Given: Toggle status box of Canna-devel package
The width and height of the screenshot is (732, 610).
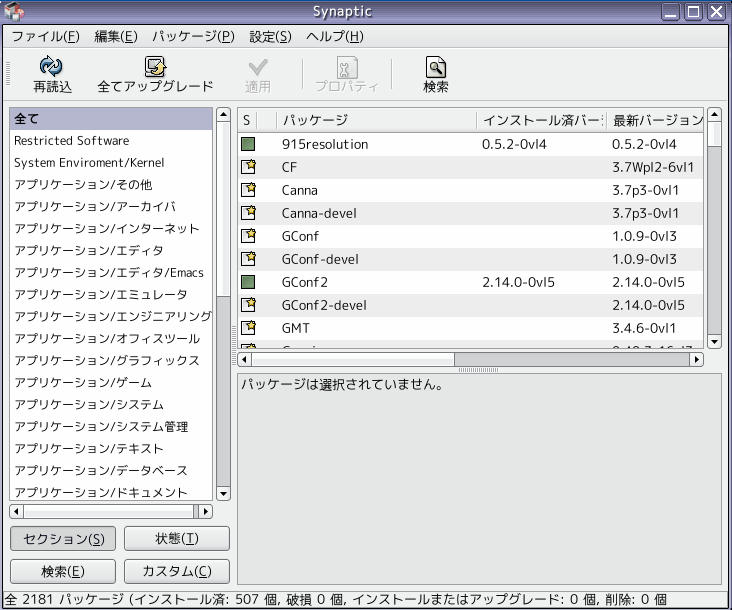Looking at the screenshot, I should [248, 212].
